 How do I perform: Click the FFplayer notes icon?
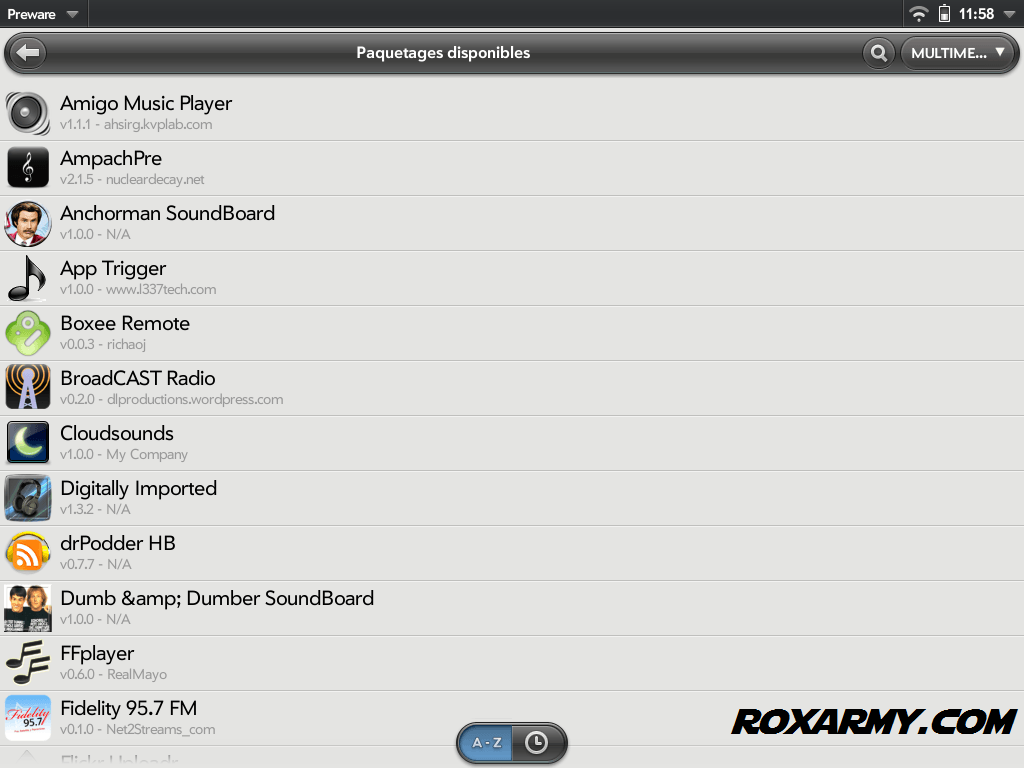pos(27,662)
